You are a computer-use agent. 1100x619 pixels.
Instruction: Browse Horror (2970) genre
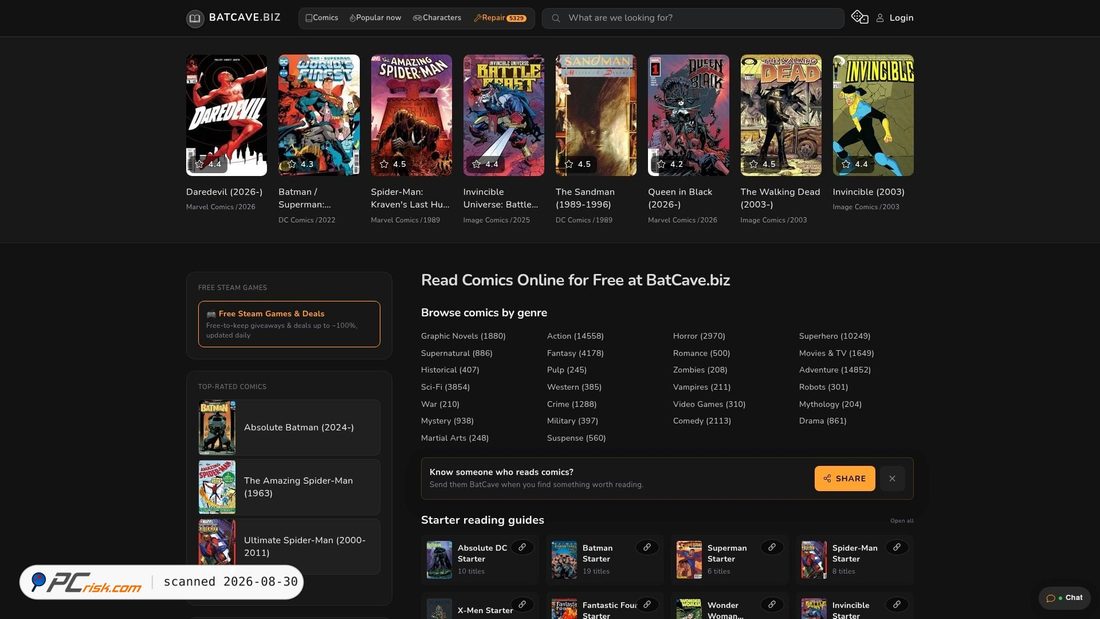click(699, 336)
